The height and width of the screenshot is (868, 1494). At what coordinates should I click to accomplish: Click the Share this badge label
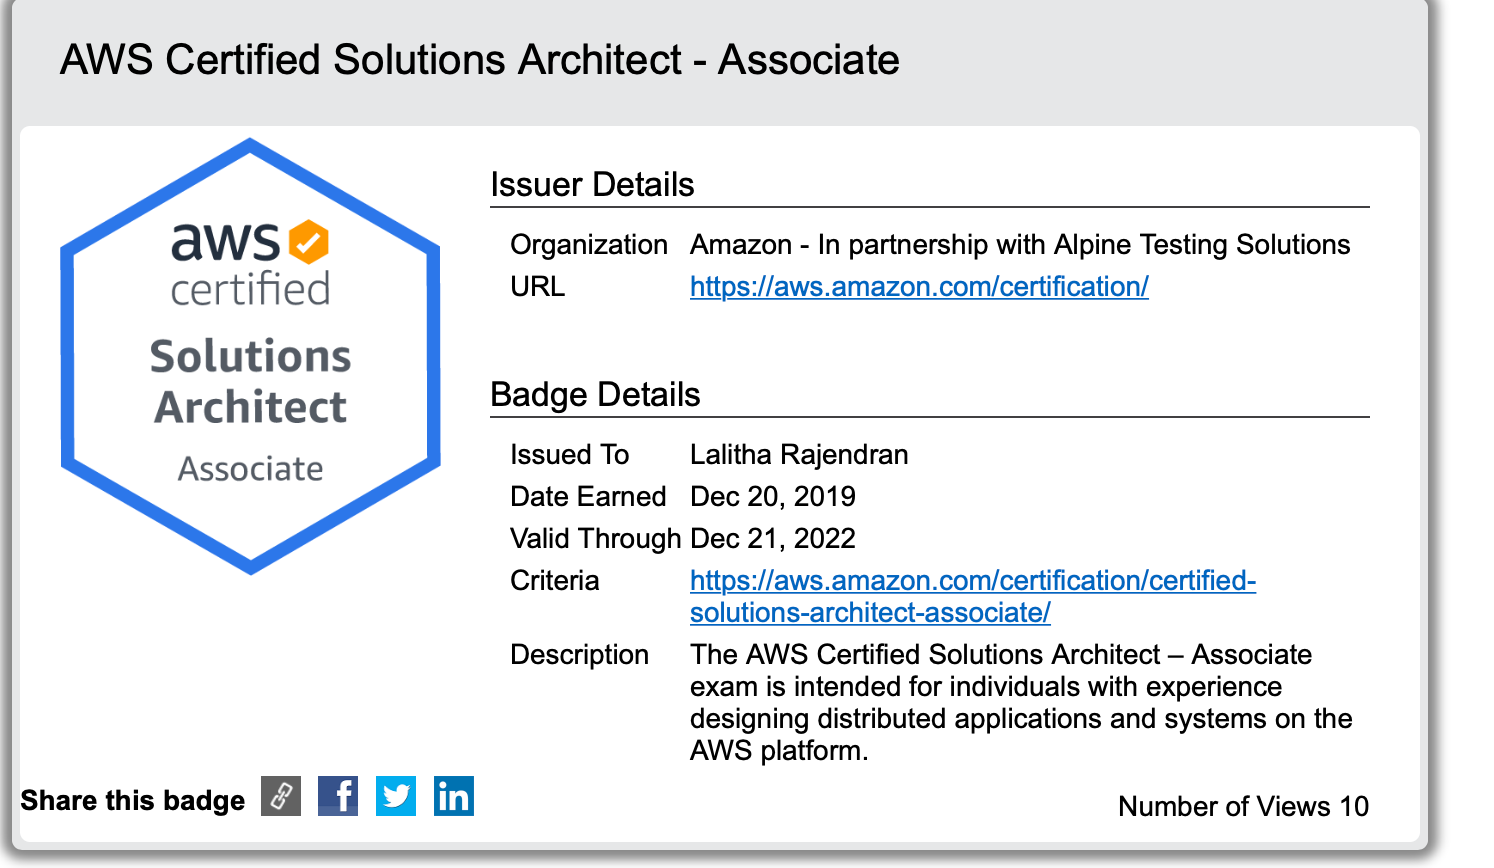(x=132, y=801)
